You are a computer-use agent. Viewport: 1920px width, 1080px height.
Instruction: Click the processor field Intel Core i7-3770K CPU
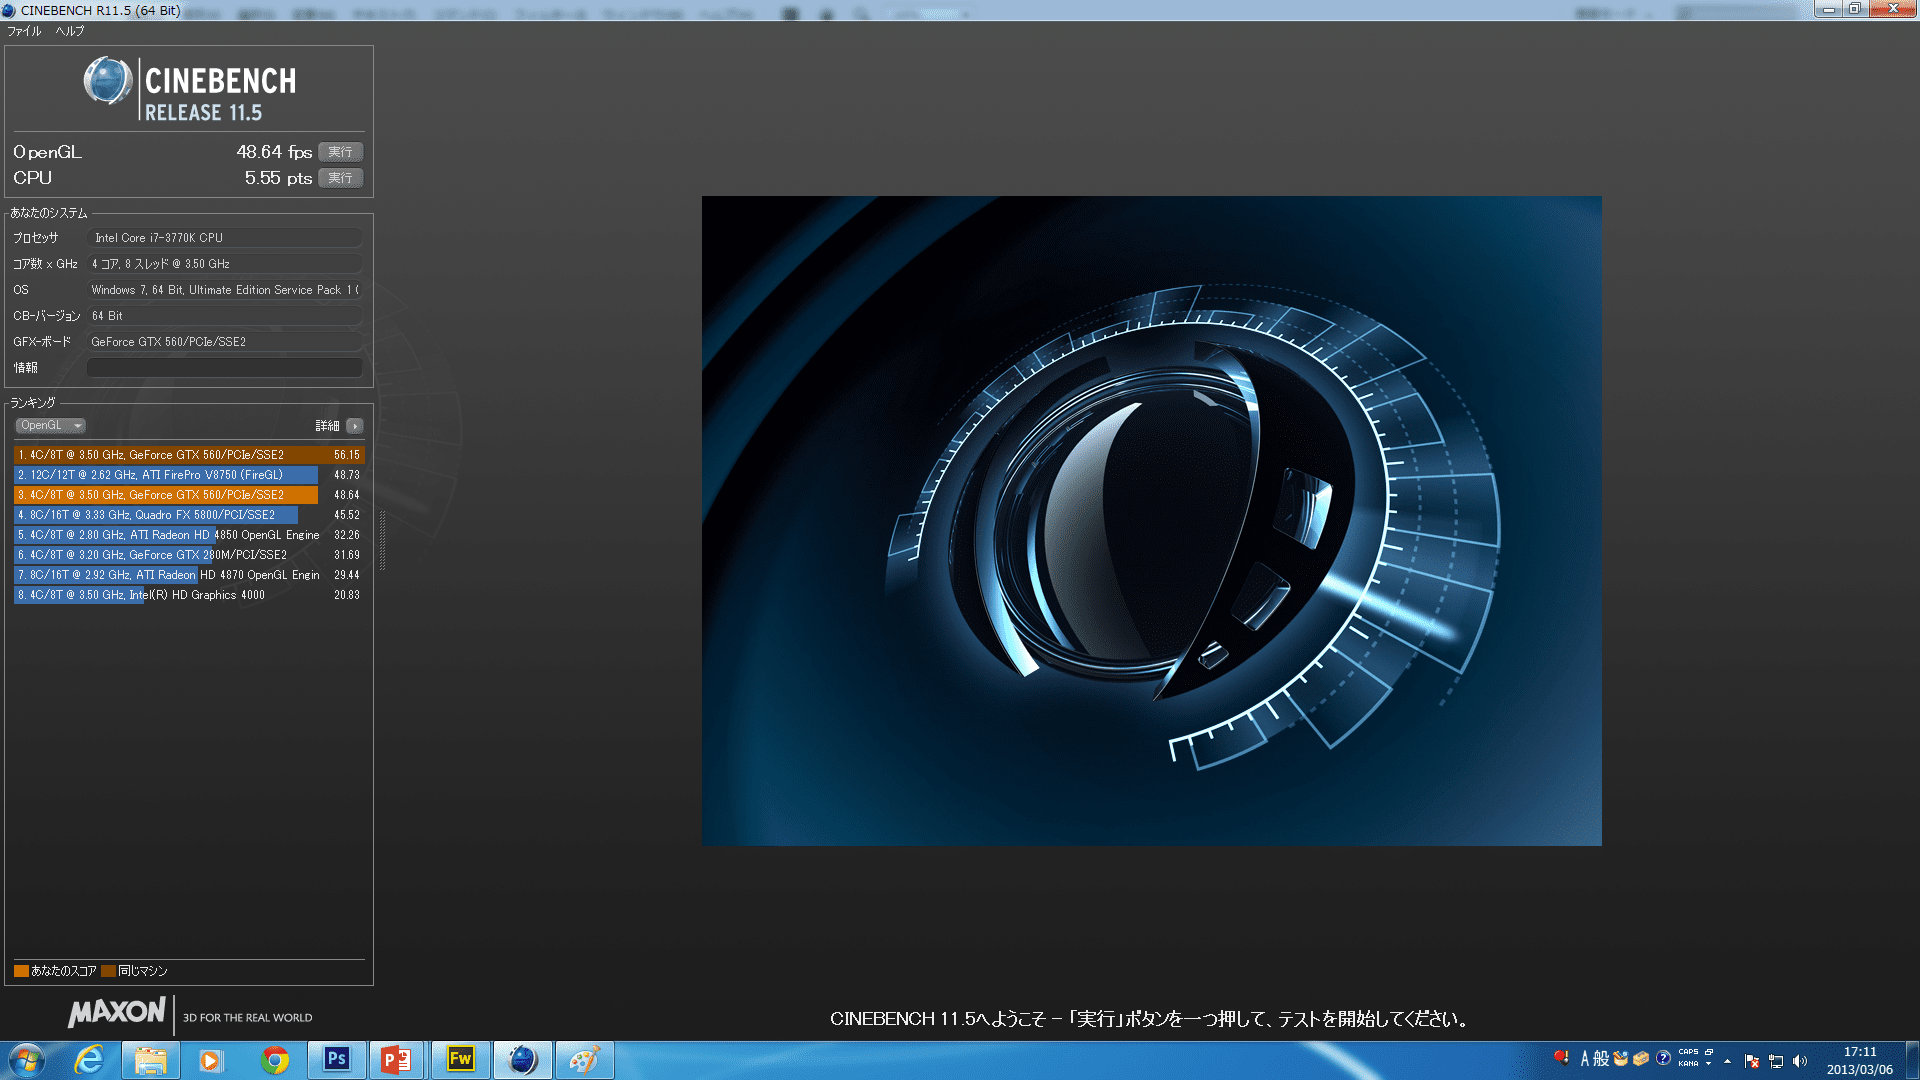point(224,238)
